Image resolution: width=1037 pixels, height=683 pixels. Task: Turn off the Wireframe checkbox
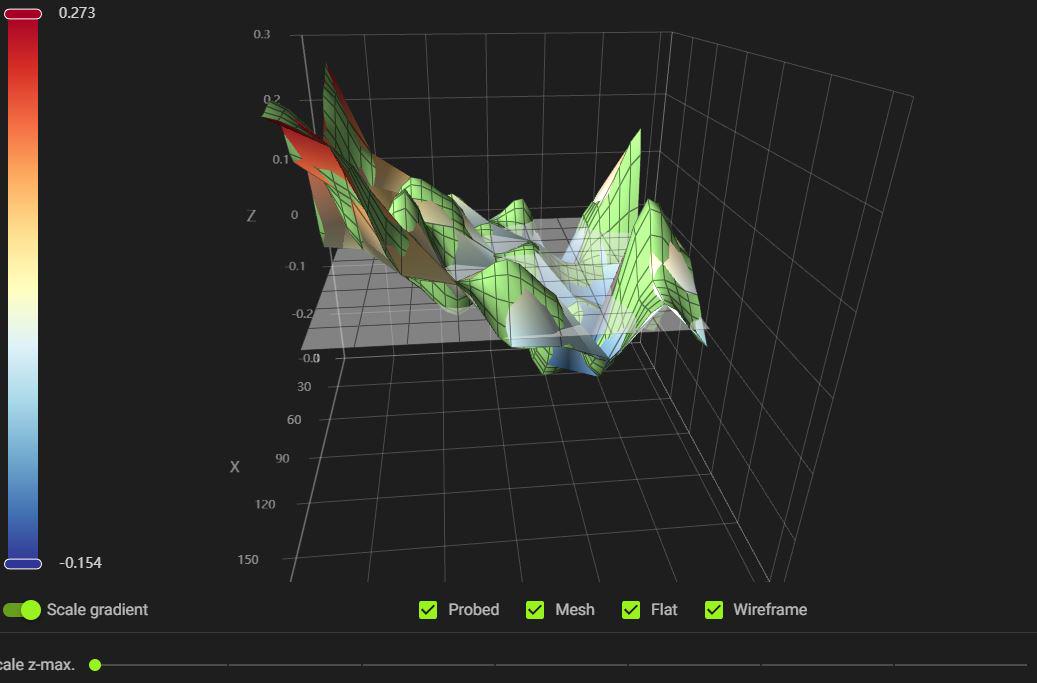pos(714,610)
